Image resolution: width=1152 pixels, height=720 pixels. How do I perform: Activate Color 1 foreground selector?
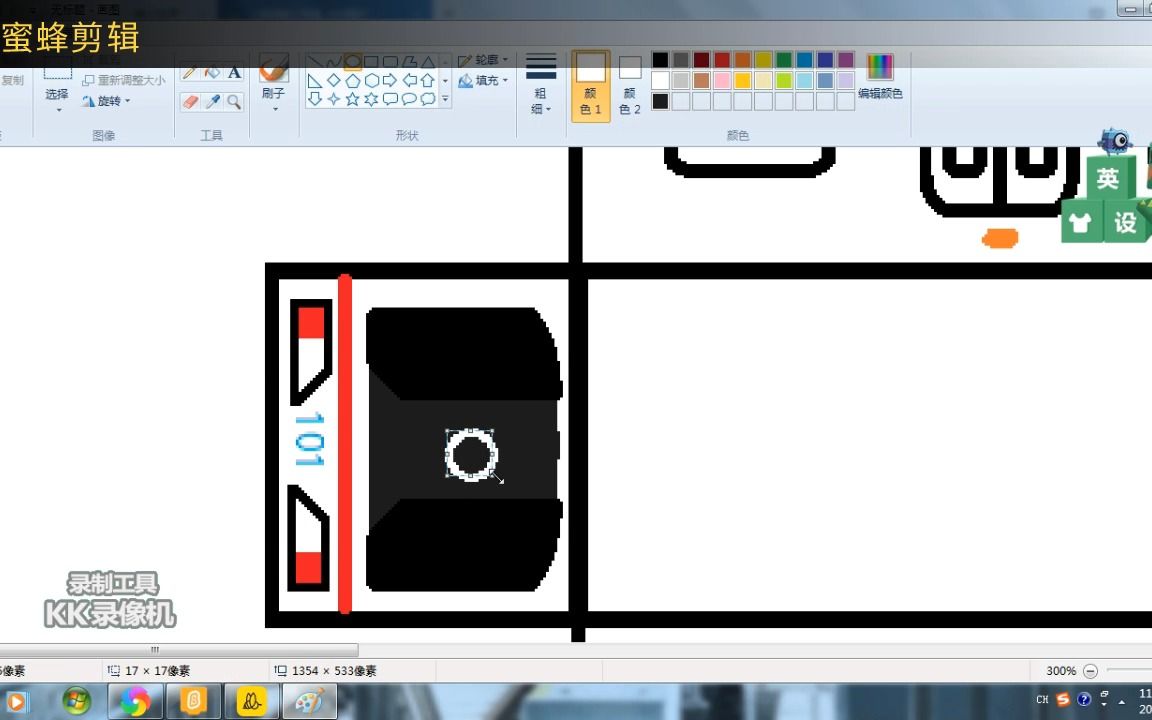click(x=591, y=85)
